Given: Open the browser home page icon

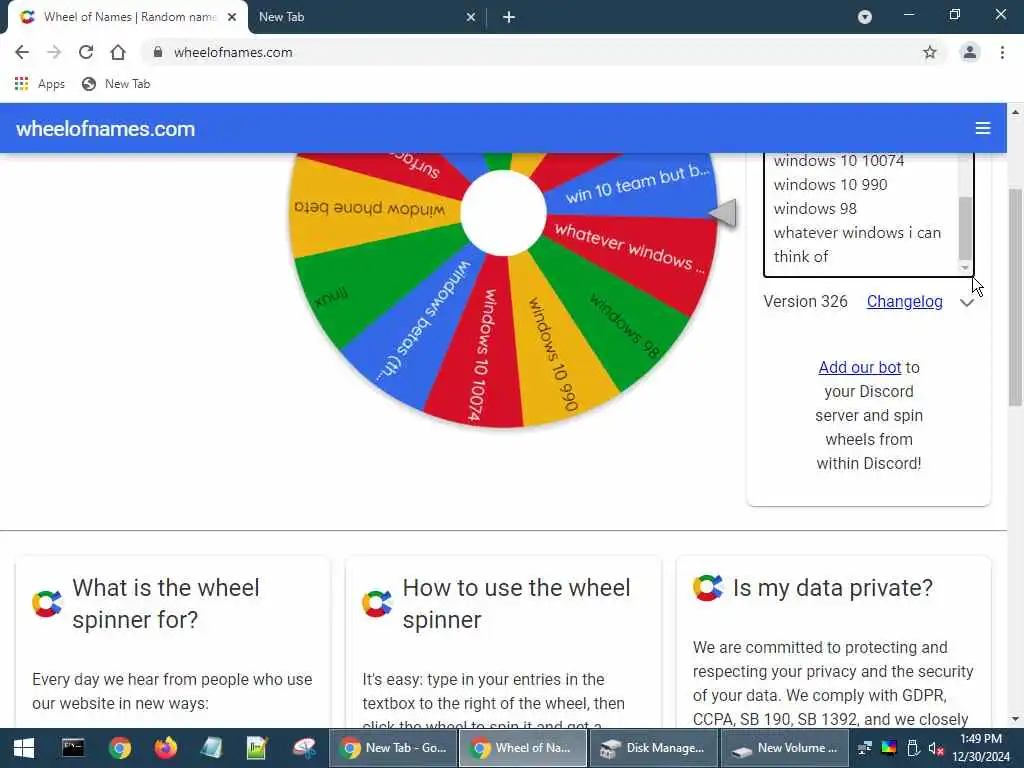Looking at the screenshot, I should click(x=118, y=52).
